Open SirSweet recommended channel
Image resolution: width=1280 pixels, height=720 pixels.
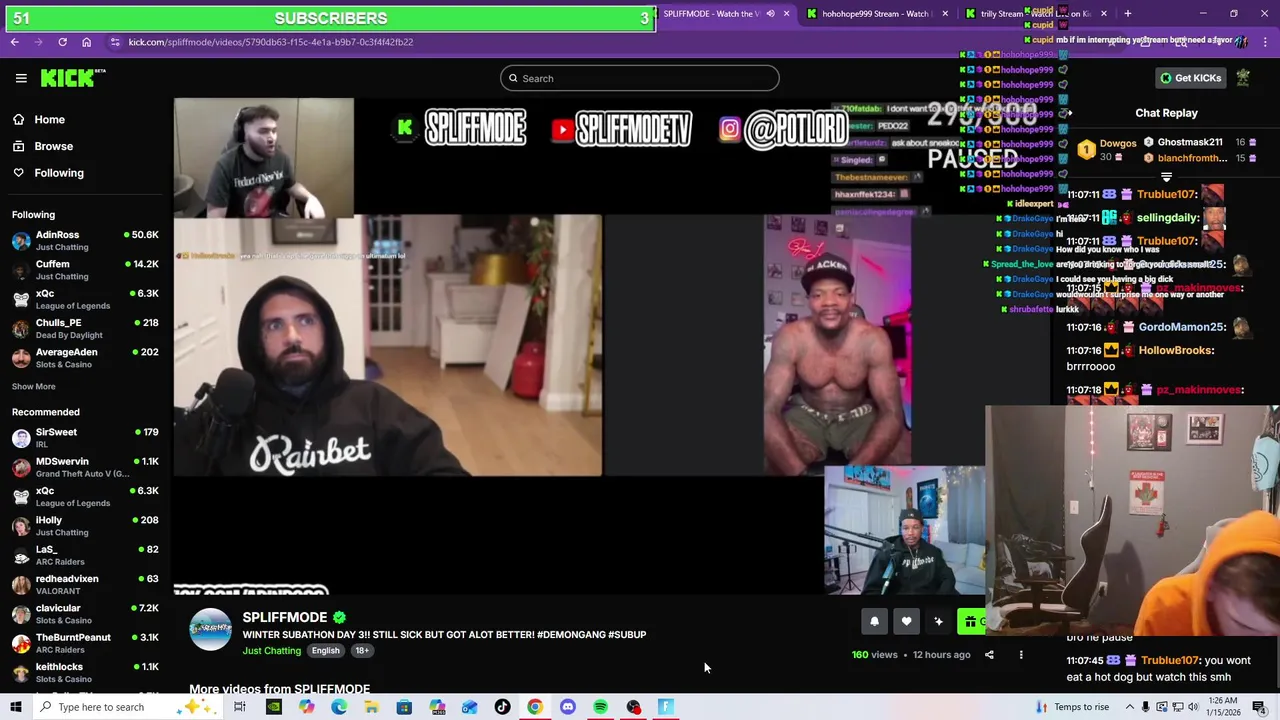[85, 438]
